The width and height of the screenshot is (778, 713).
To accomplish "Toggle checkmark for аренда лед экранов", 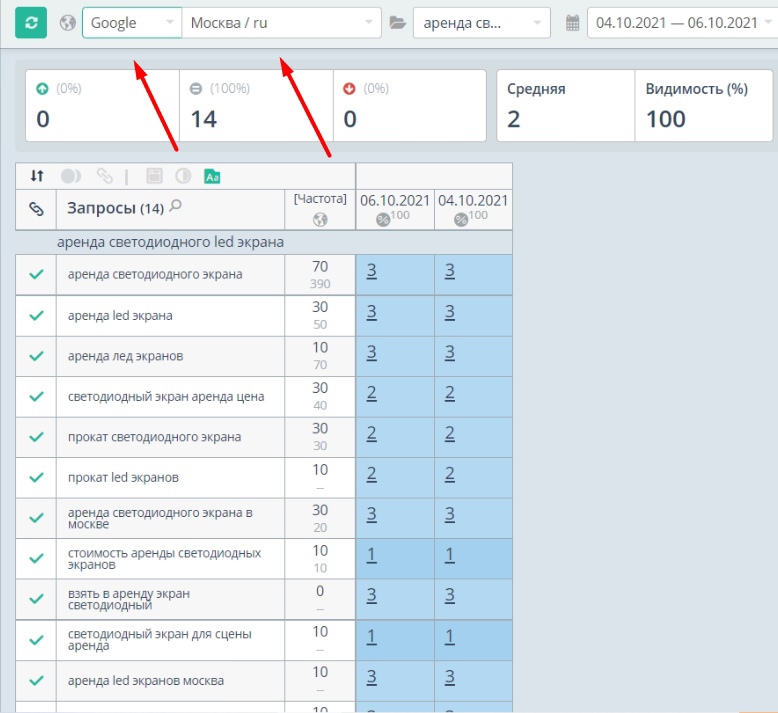I will tap(36, 356).
